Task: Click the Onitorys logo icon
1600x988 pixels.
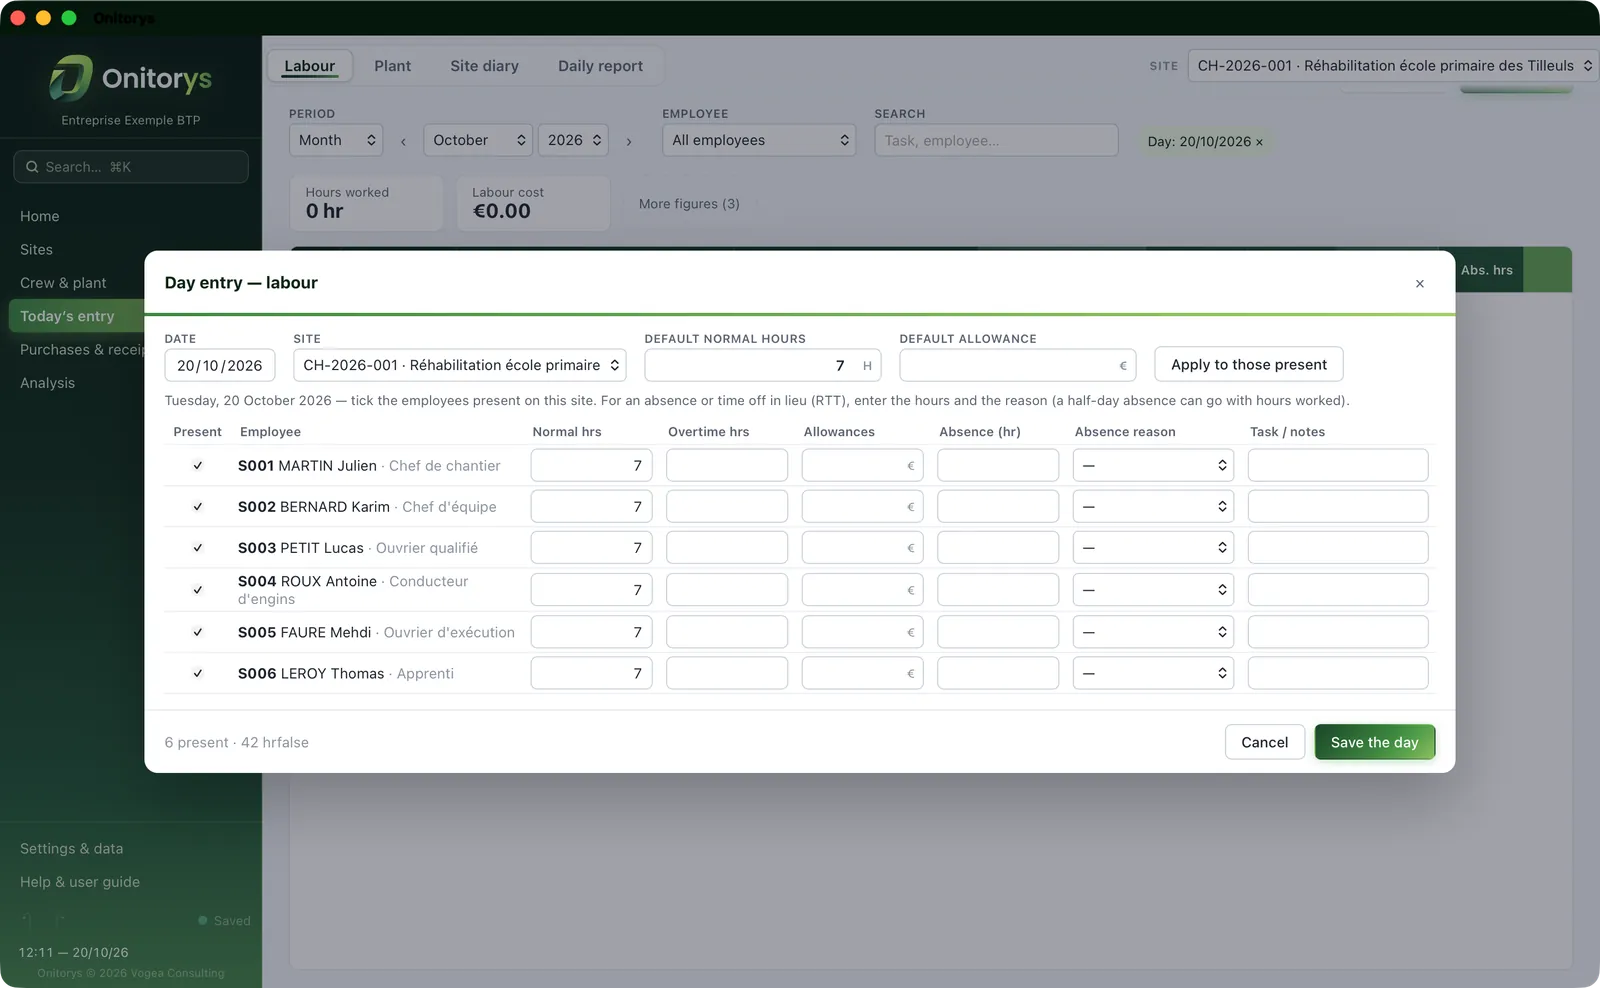Action: (x=71, y=78)
